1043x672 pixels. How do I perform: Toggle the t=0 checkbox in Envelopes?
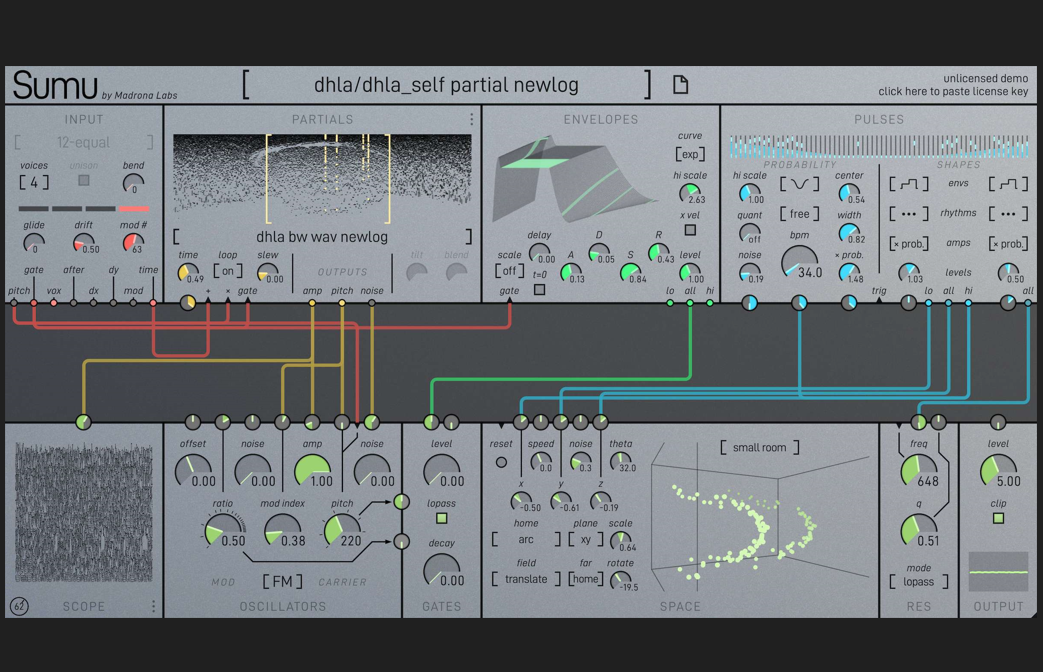pos(539,290)
